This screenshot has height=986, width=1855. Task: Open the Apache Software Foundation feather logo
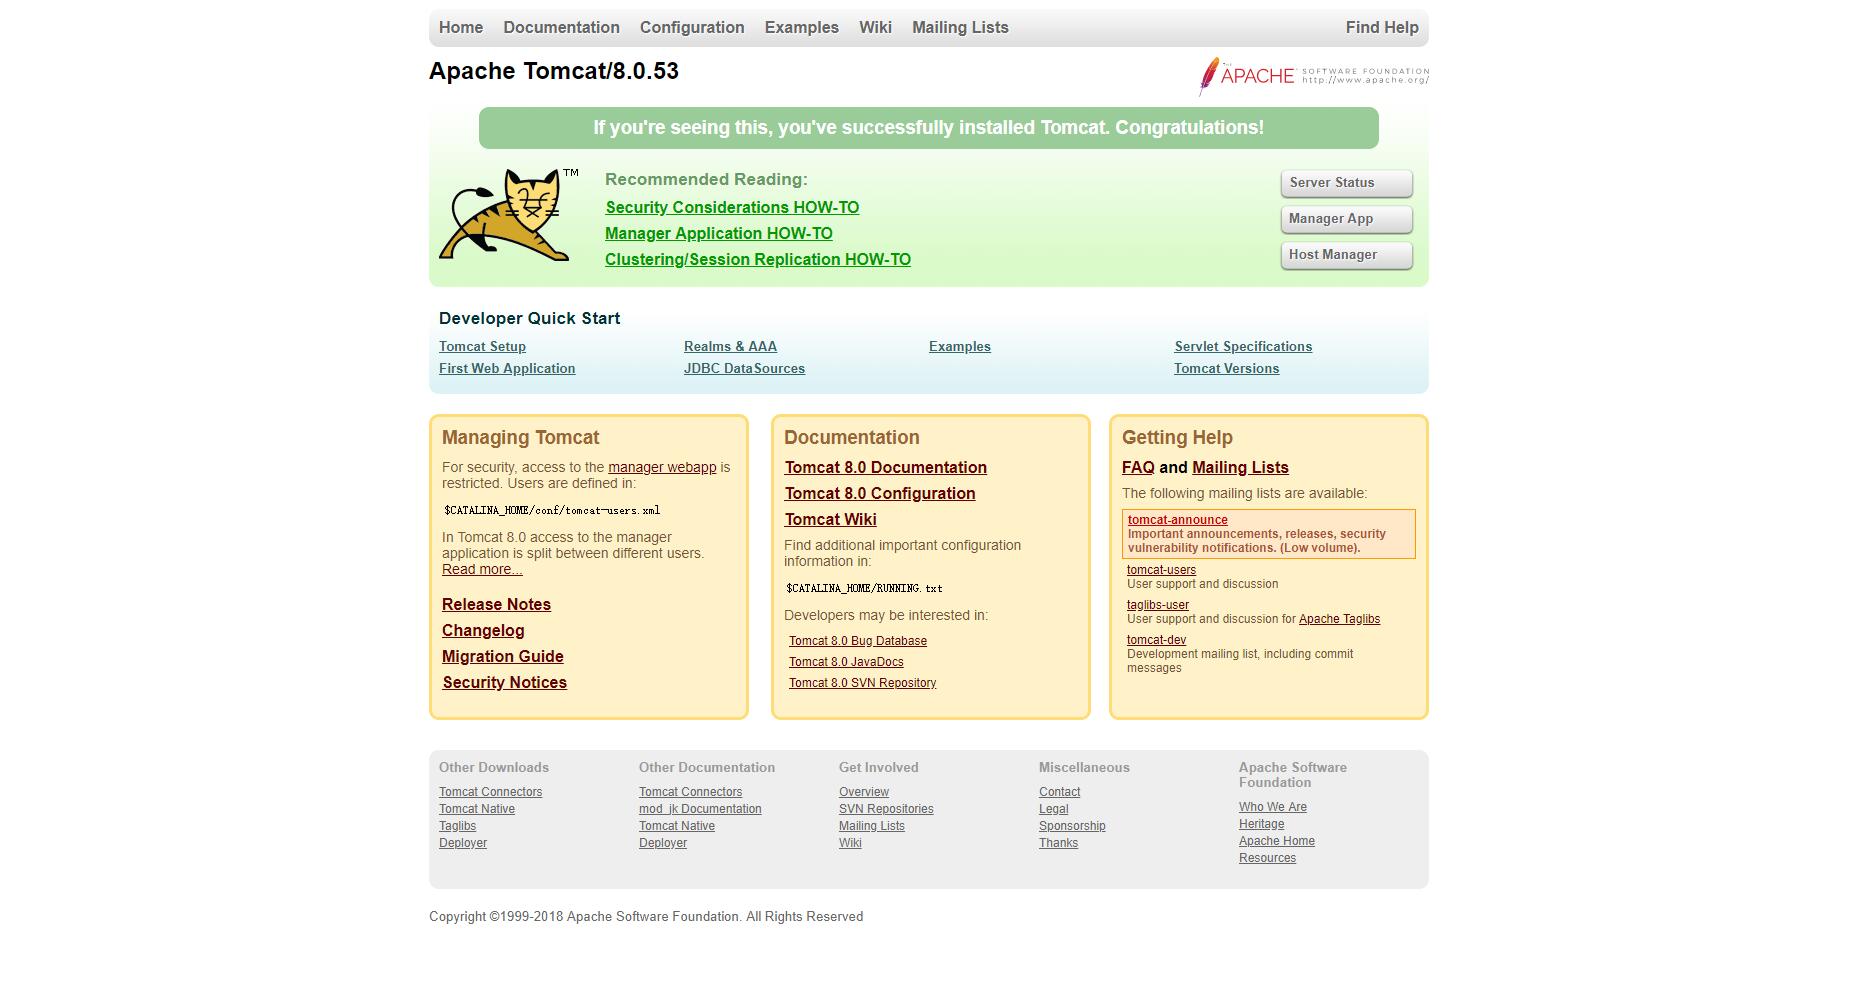click(1314, 76)
